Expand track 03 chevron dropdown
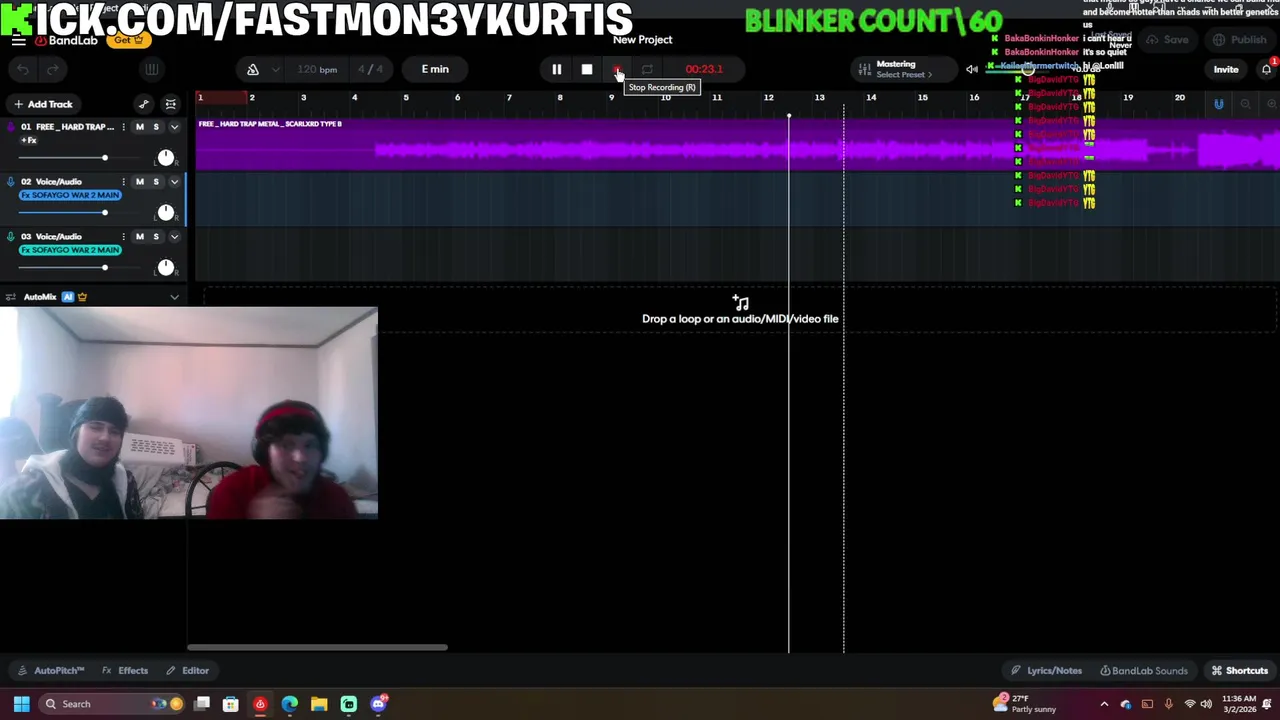 [174, 237]
